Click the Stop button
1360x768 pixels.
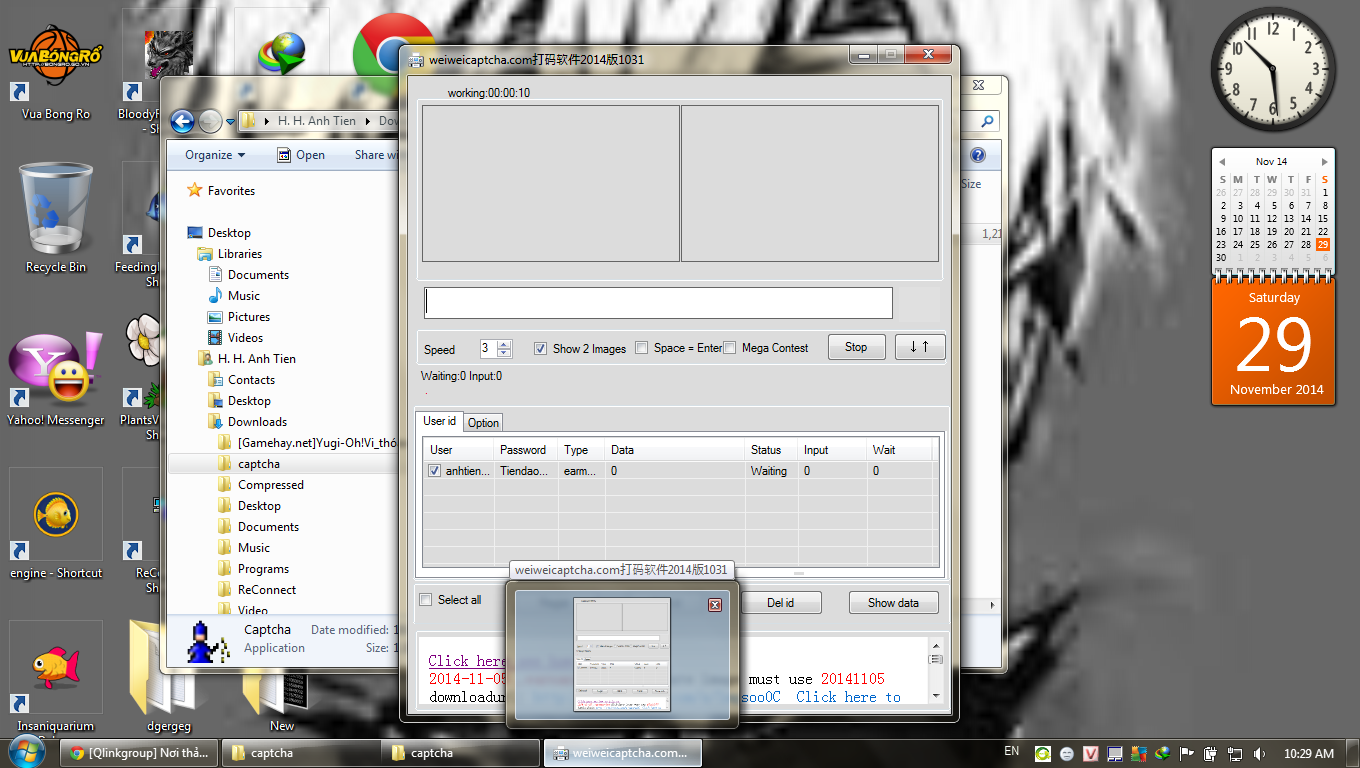[856, 347]
